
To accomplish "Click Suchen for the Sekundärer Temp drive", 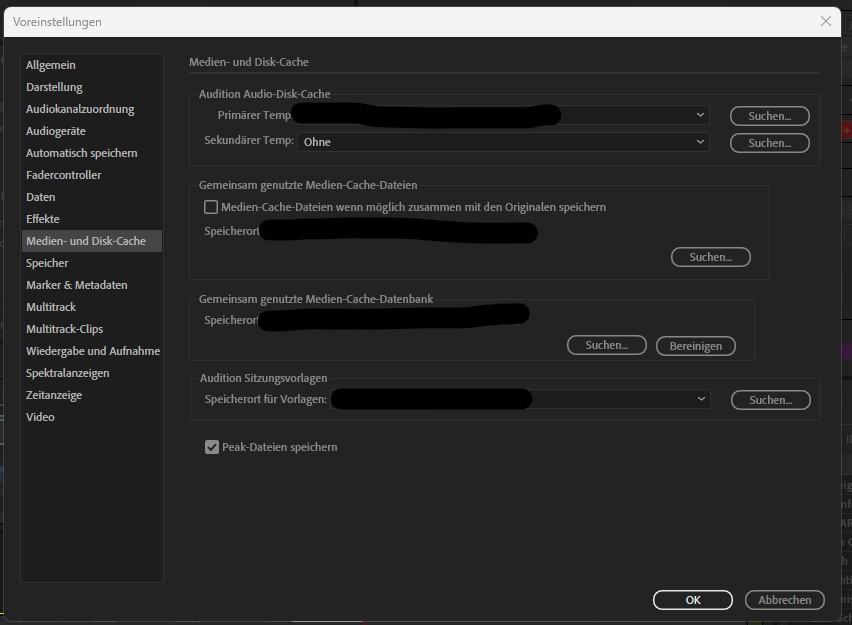I will (769, 142).
